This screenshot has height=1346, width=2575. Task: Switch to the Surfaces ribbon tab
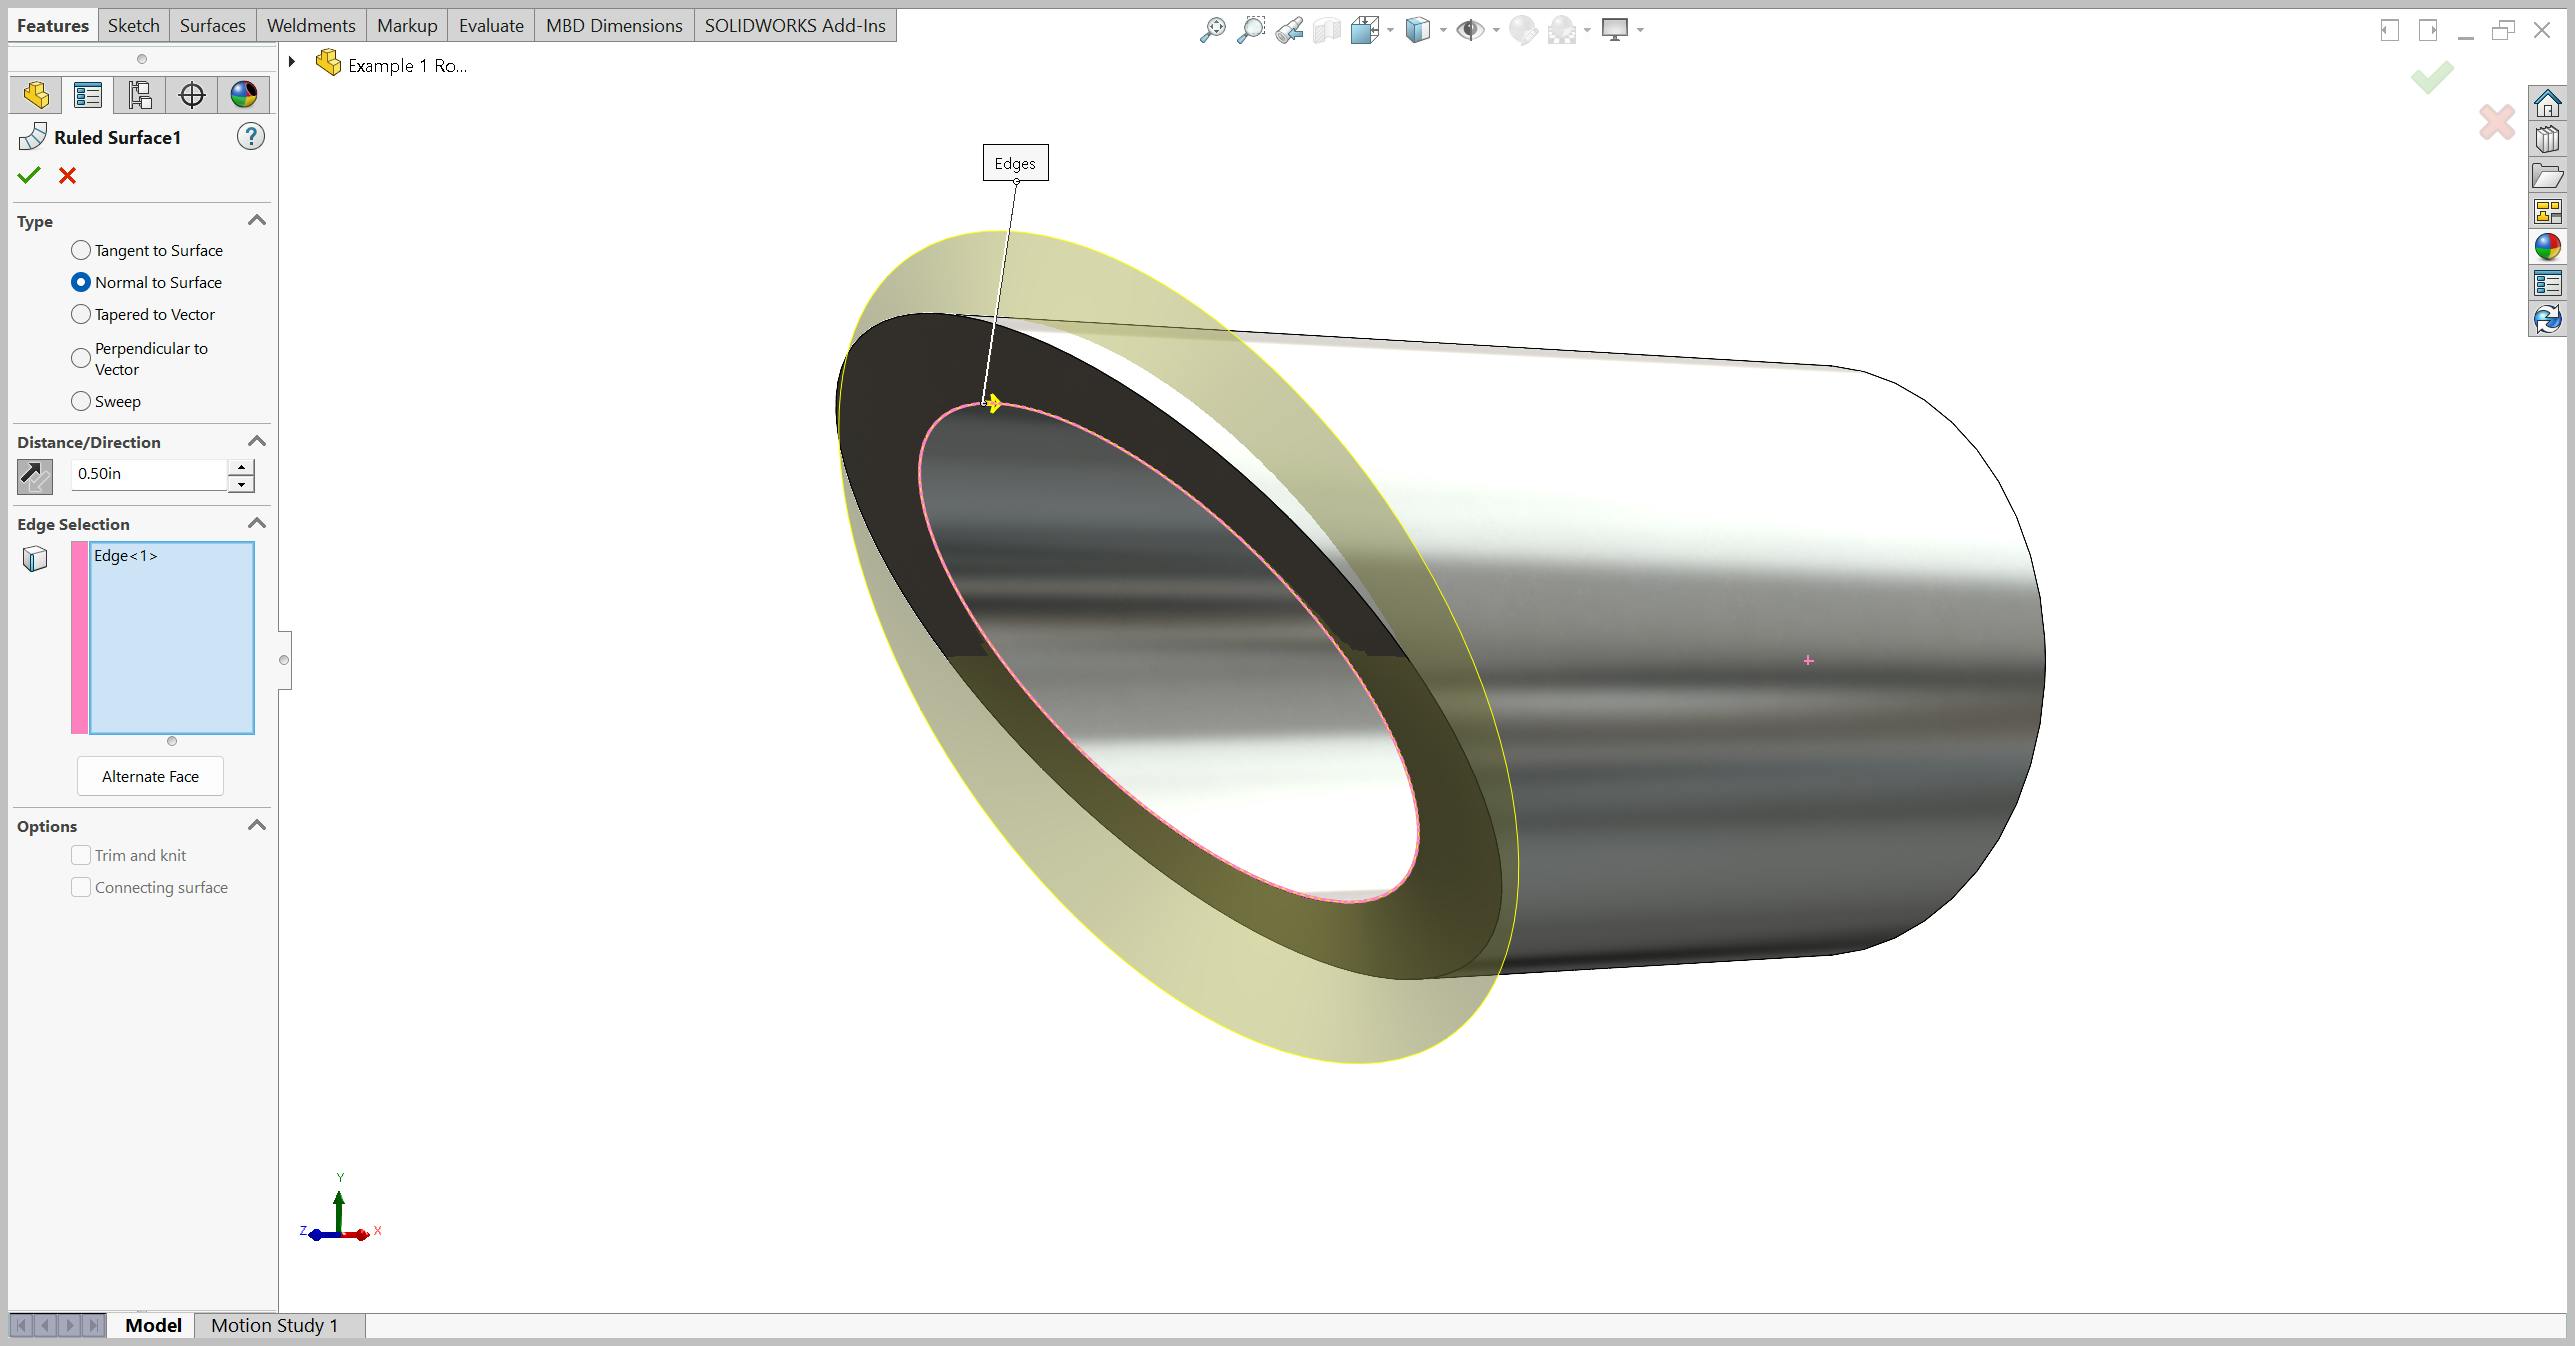(211, 25)
